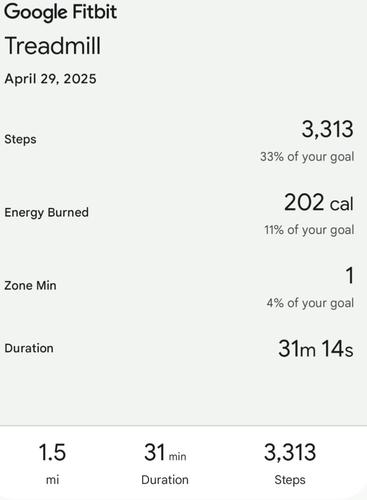Open the Steps row label

(x=20, y=139)
